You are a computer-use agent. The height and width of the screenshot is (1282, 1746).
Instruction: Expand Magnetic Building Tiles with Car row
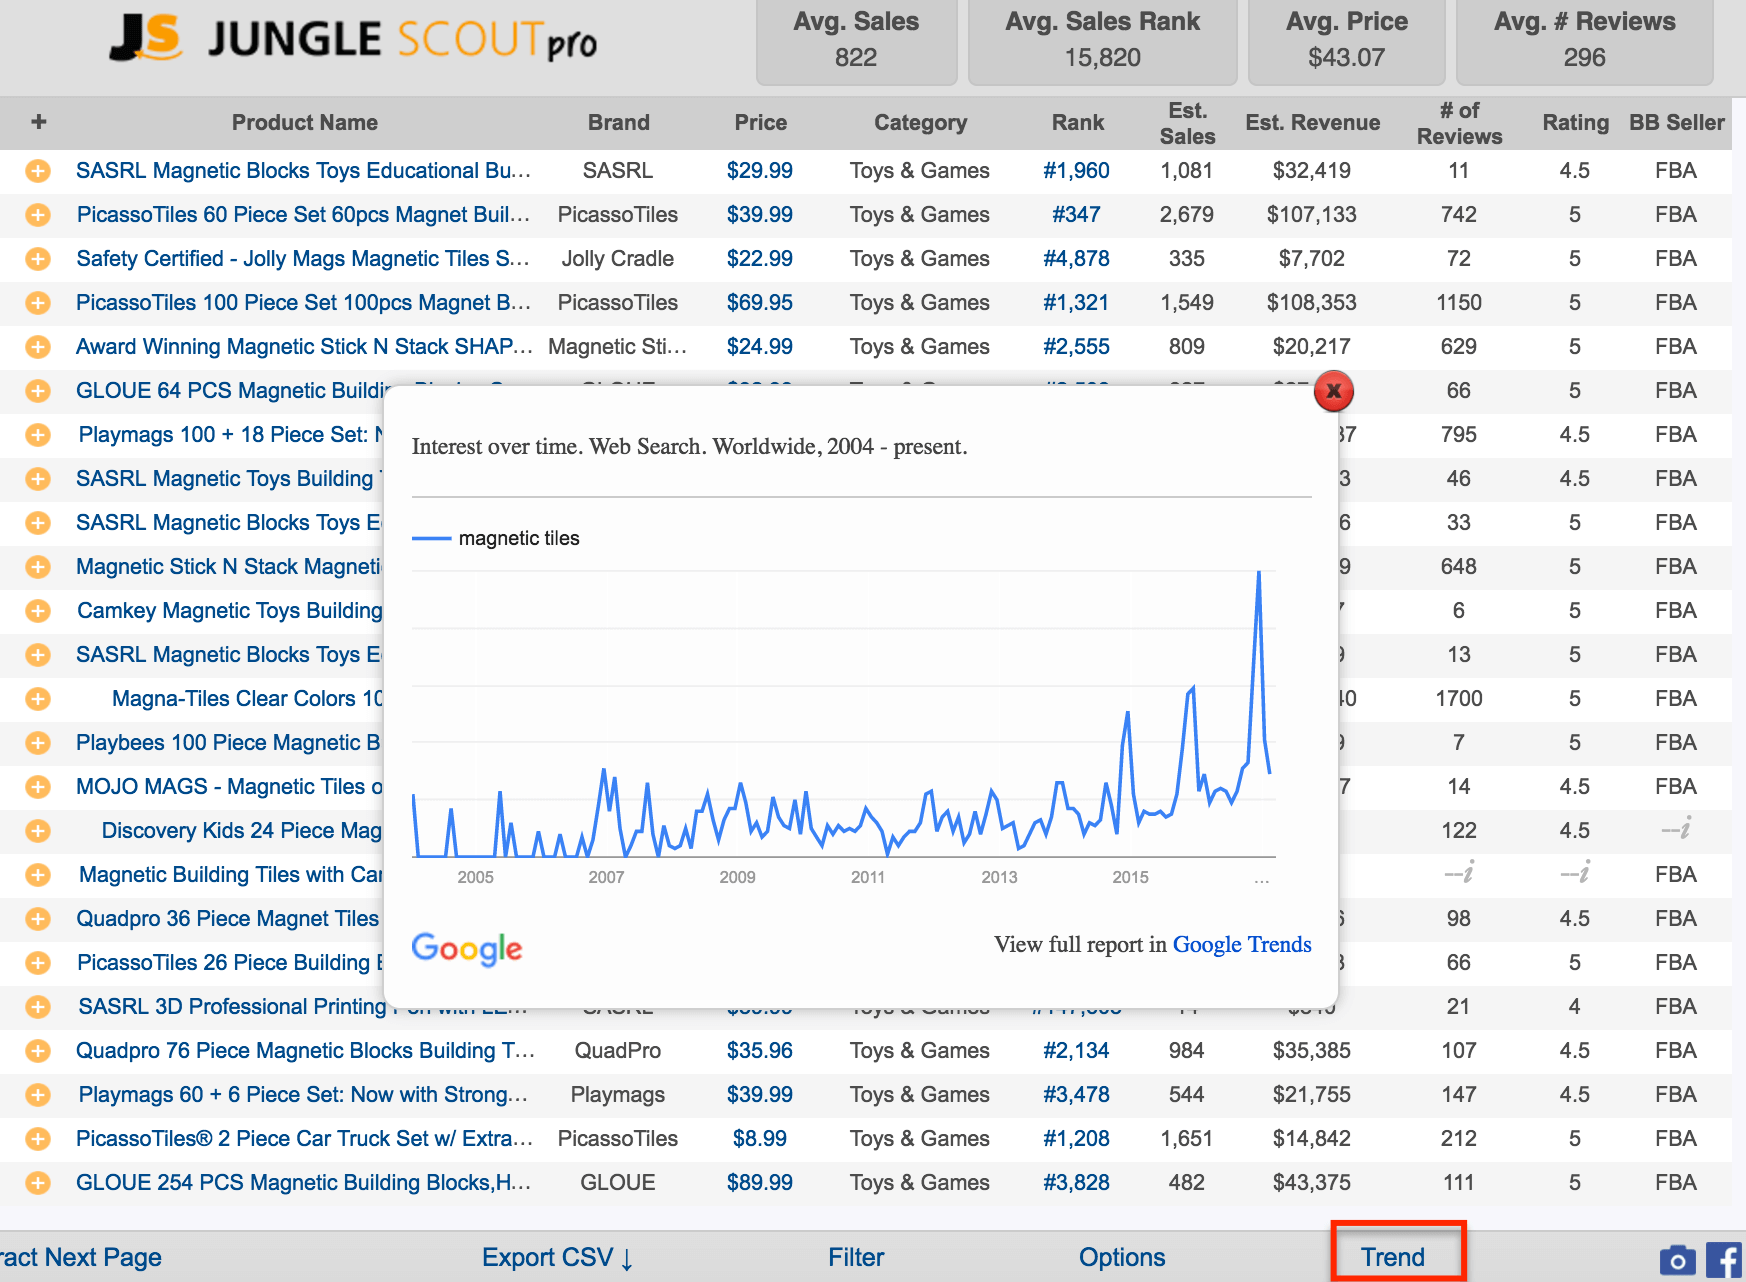click(x=38, y=875)
